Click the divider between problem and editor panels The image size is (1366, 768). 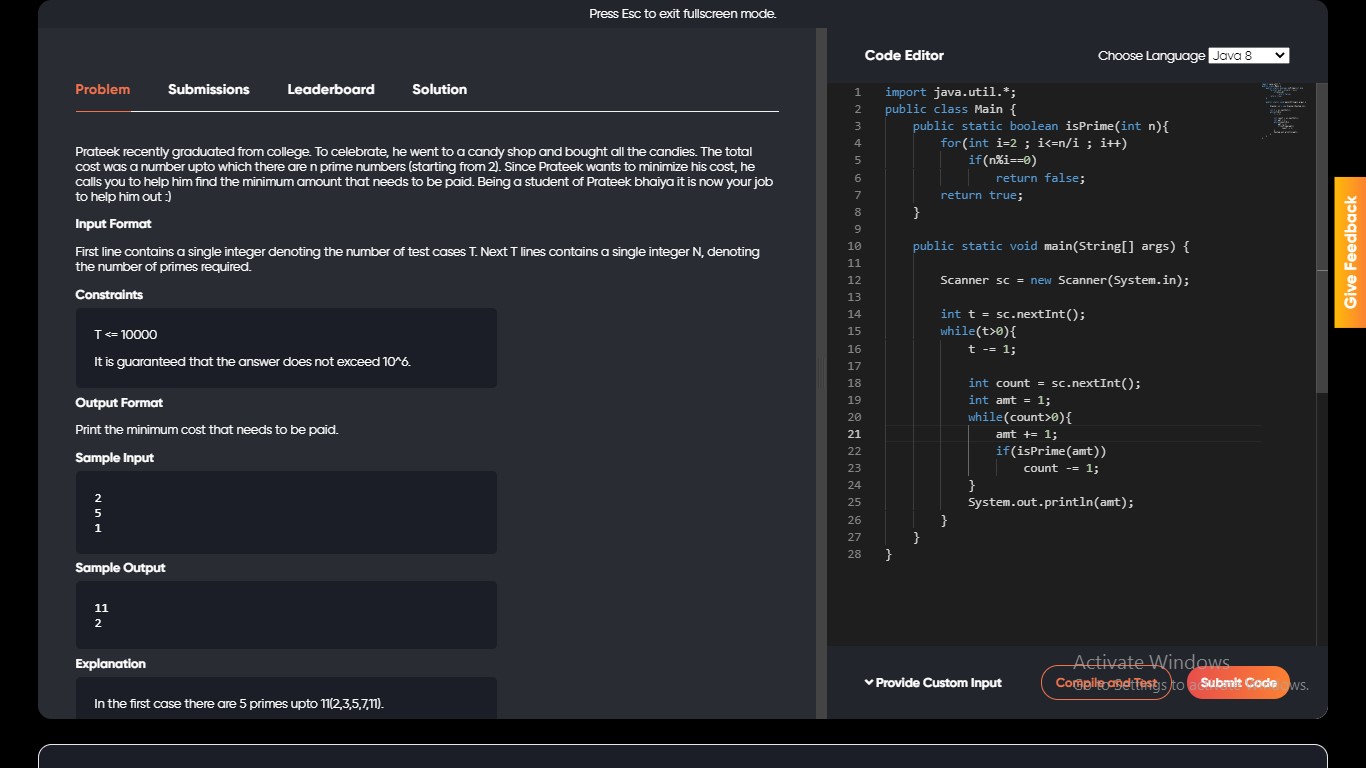tap(821, 373)
